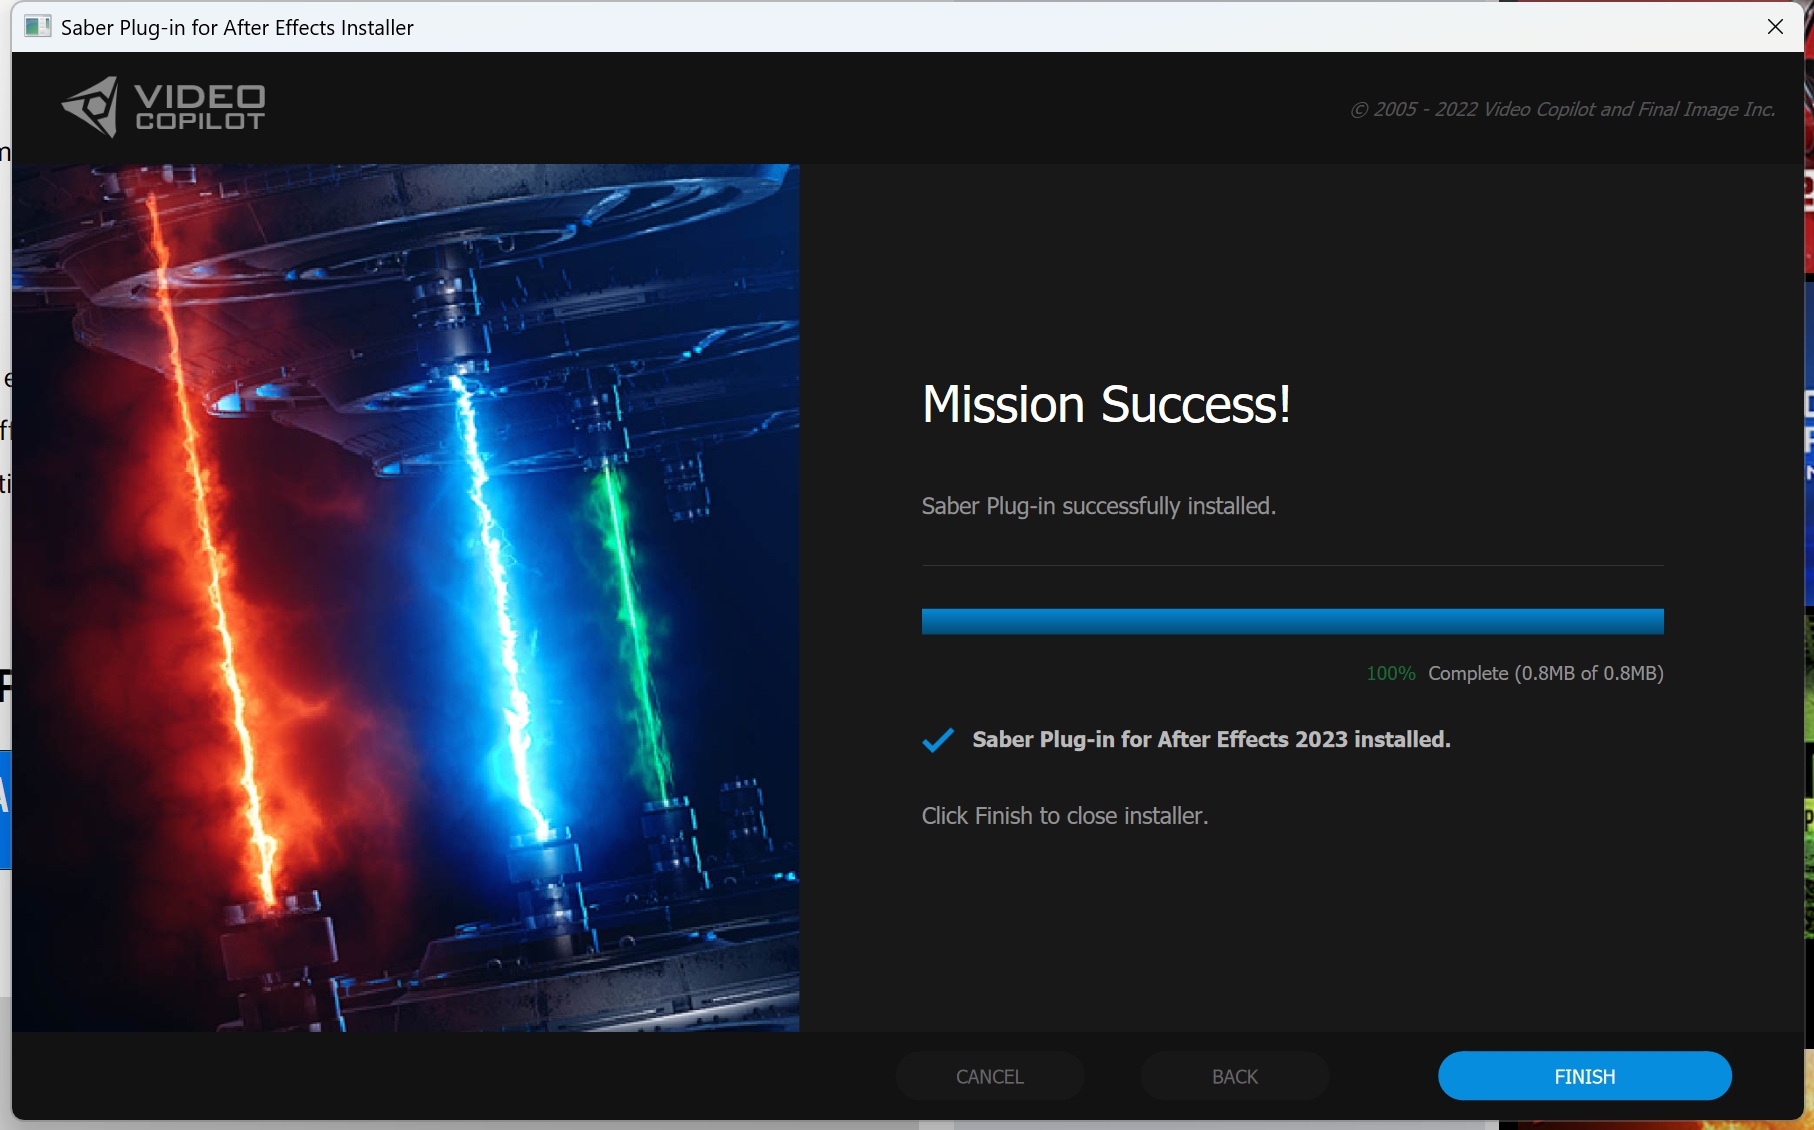This screenshot has height=1130, width=1814.
Task: Click the copyright notice text
Action: [x=1562, y=109]
